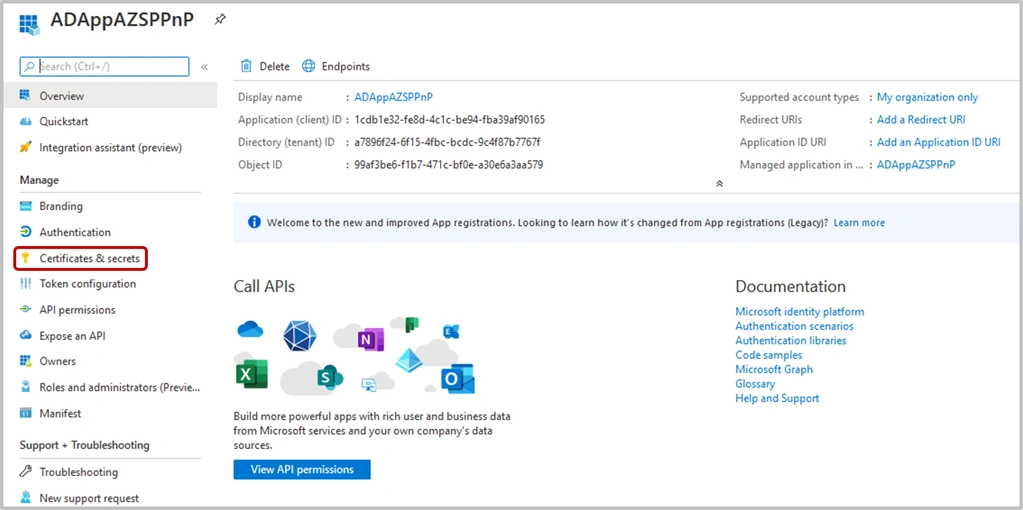This screenshot has width=1023, height=510.
Task: Click the API permissions icon
Action: pos(25,310)
